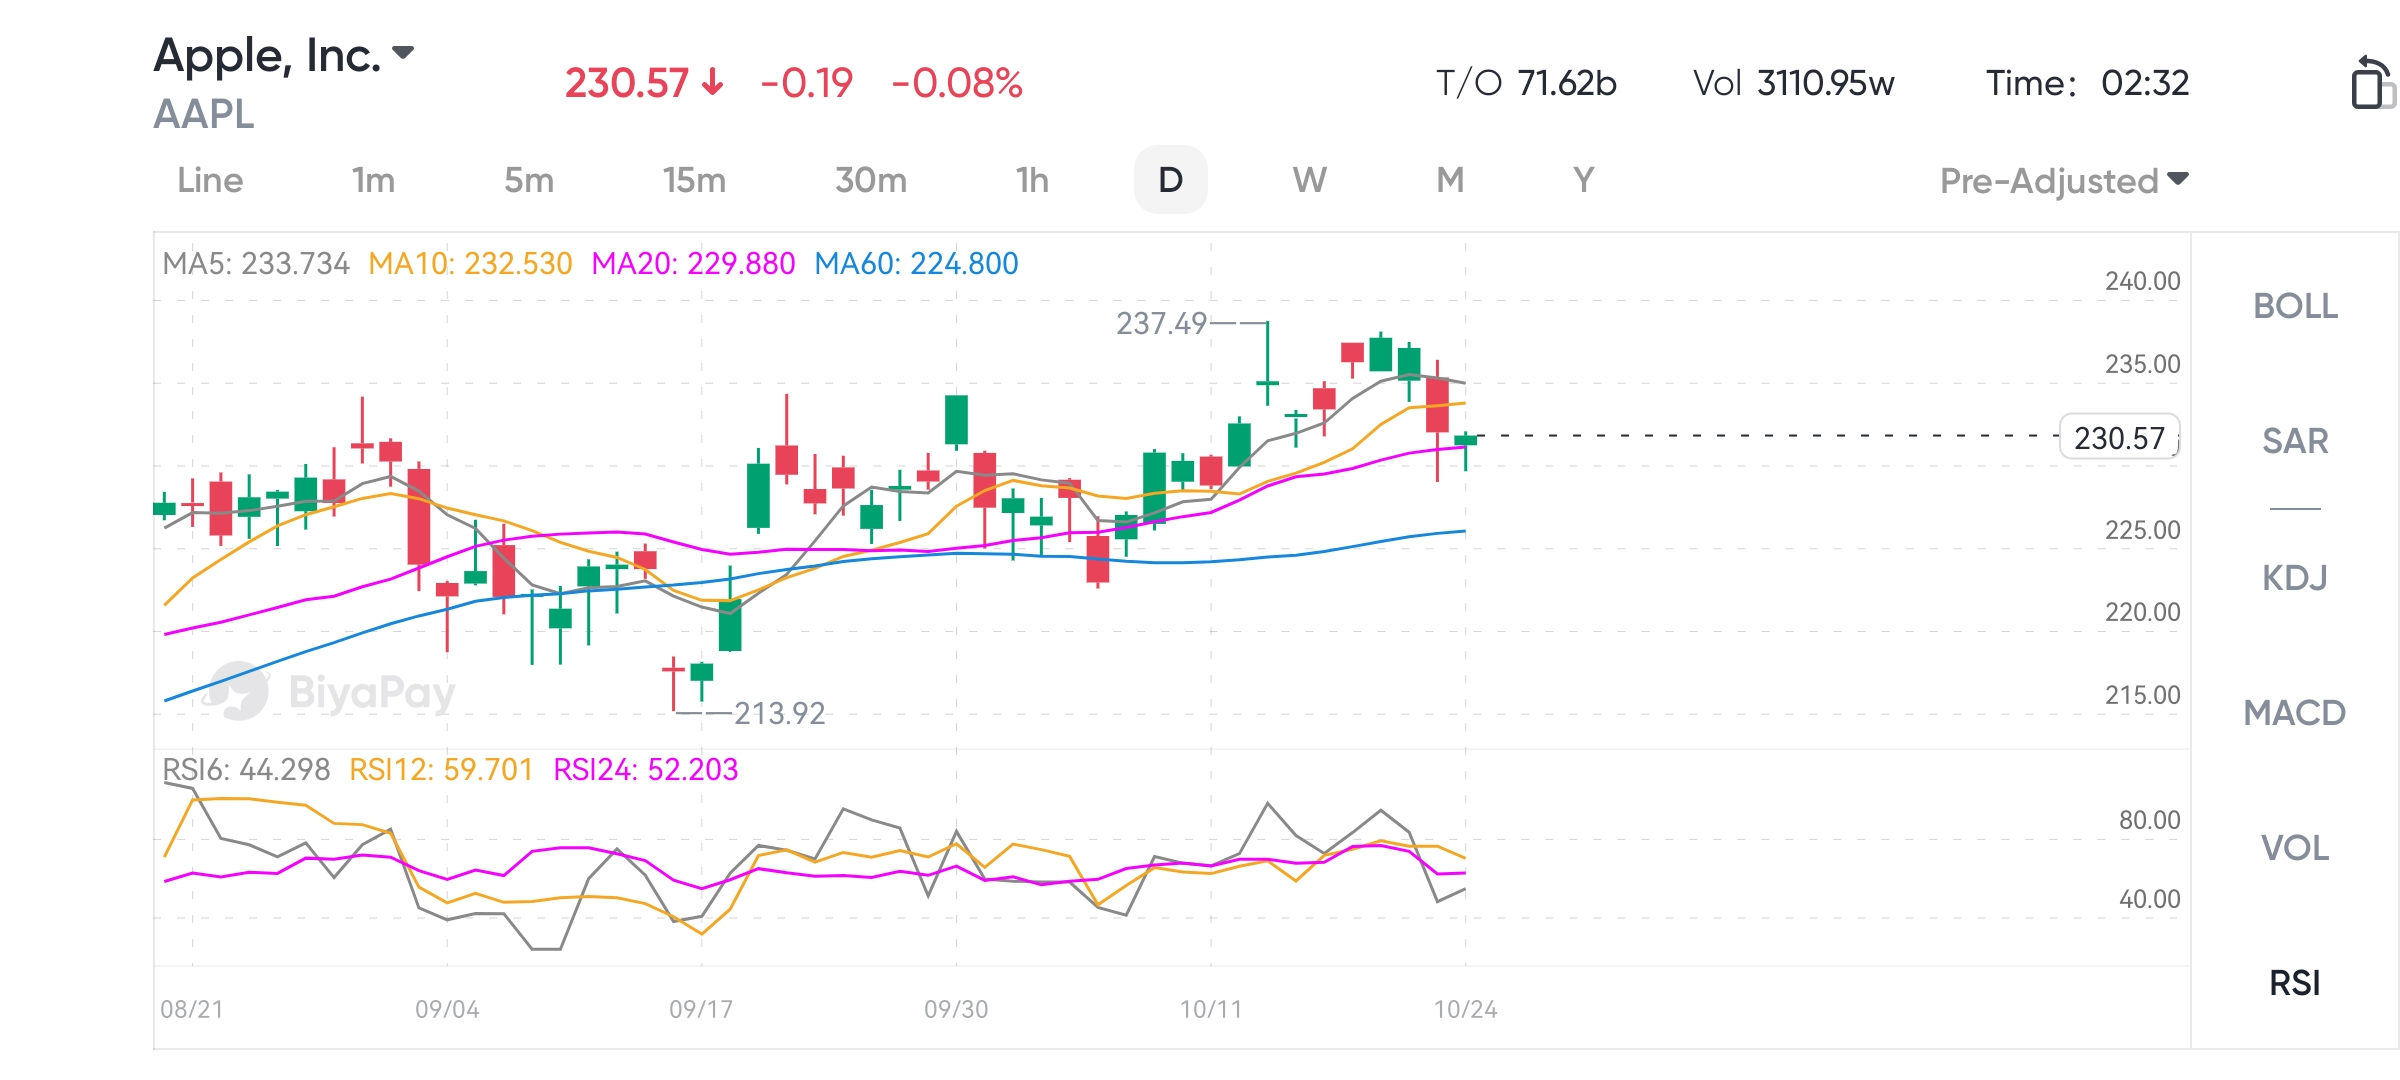The width and height of the screenshot is (2400, 1080).
Task: Select the D daily timeframe tab
Action: tap(1170, 180)
